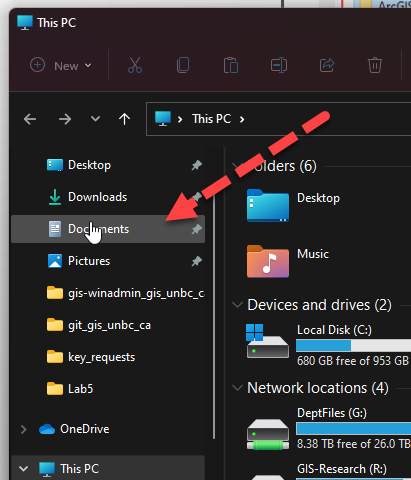This screenshot has width=411, height=480.
Task: Open the New dropdown menu
Action: [61, 65]
